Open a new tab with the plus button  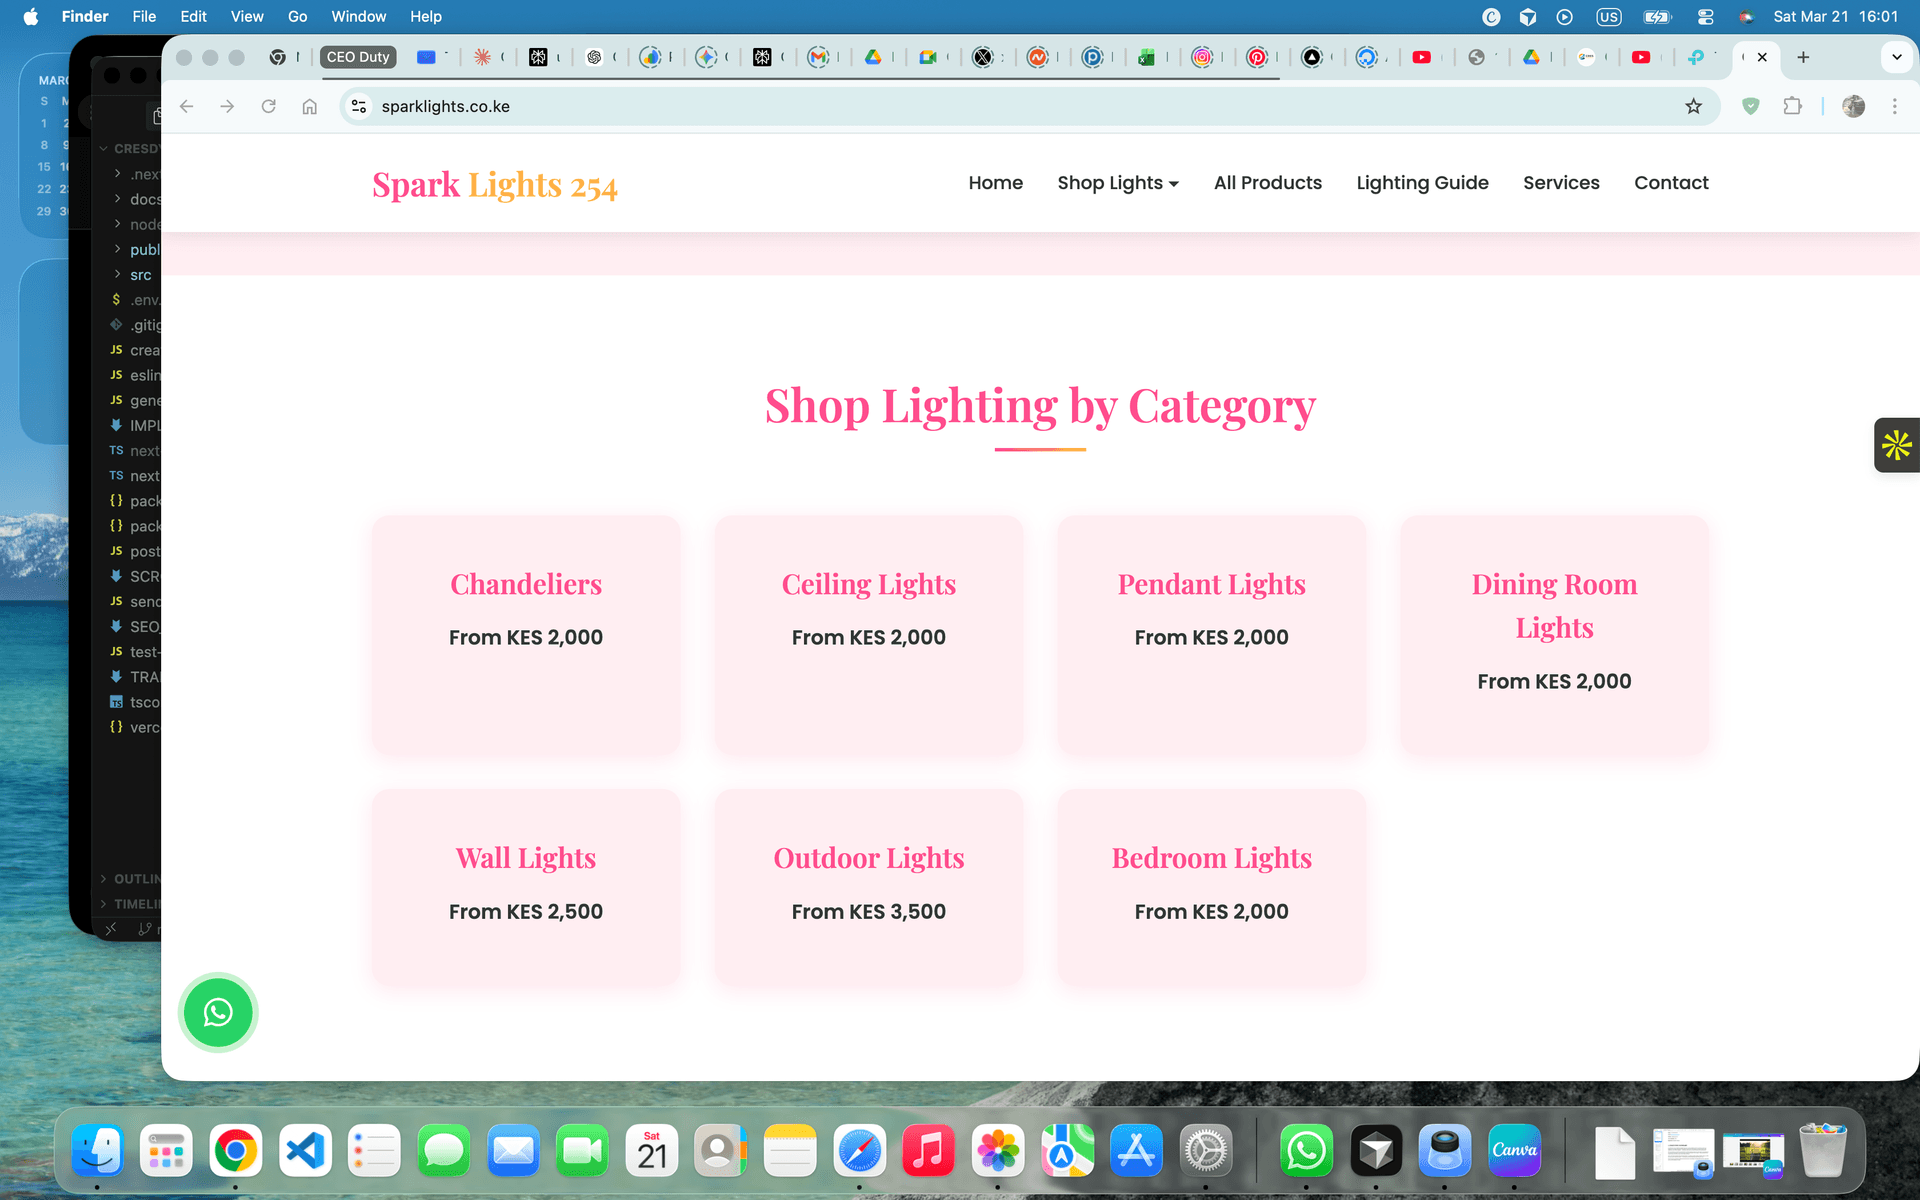coord(1803,57)
